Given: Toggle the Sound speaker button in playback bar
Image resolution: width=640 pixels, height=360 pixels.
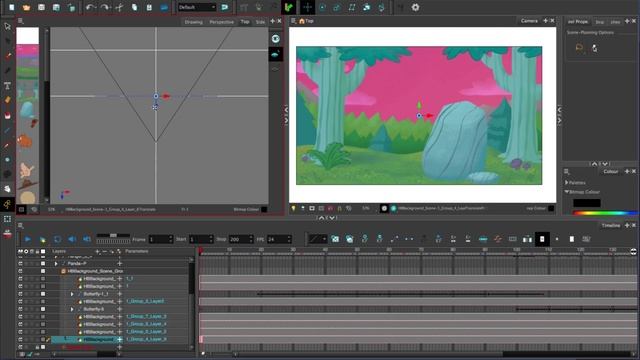Looking at the screenshot, I should tap(72, 239).
